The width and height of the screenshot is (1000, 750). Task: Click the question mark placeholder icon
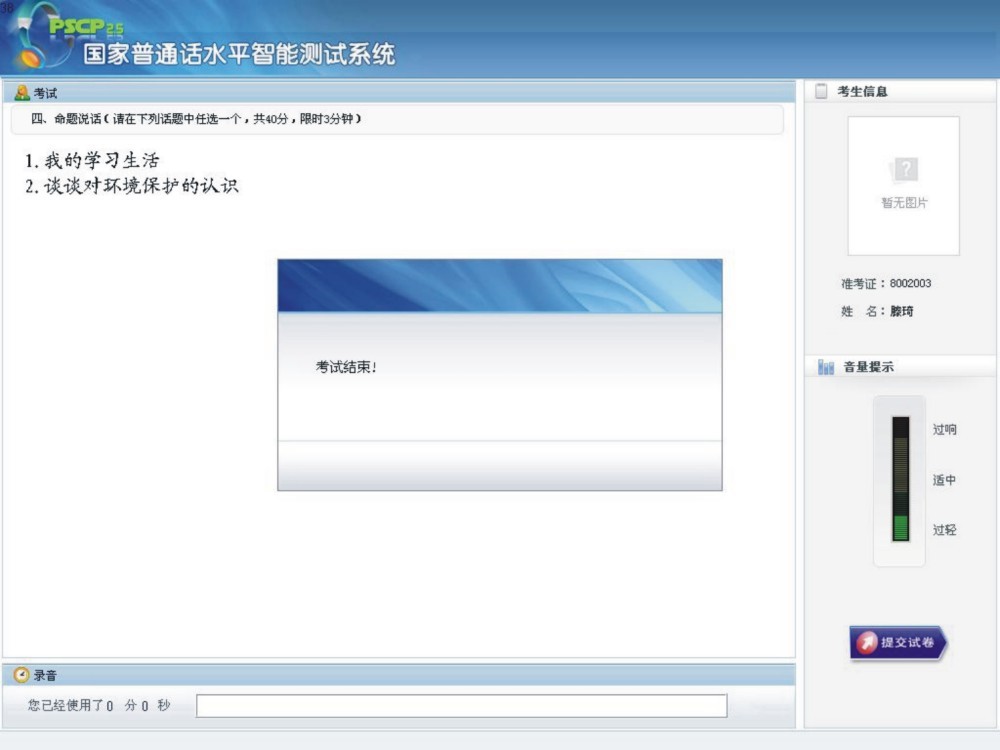click(904, 170)
